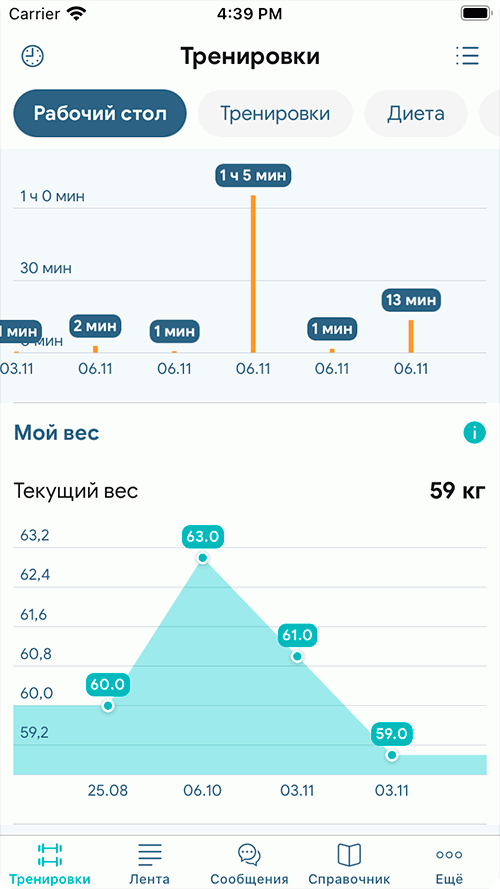Switch to the Диета tab
Screen dimensions: 500x889
click(x=416, y=113)
